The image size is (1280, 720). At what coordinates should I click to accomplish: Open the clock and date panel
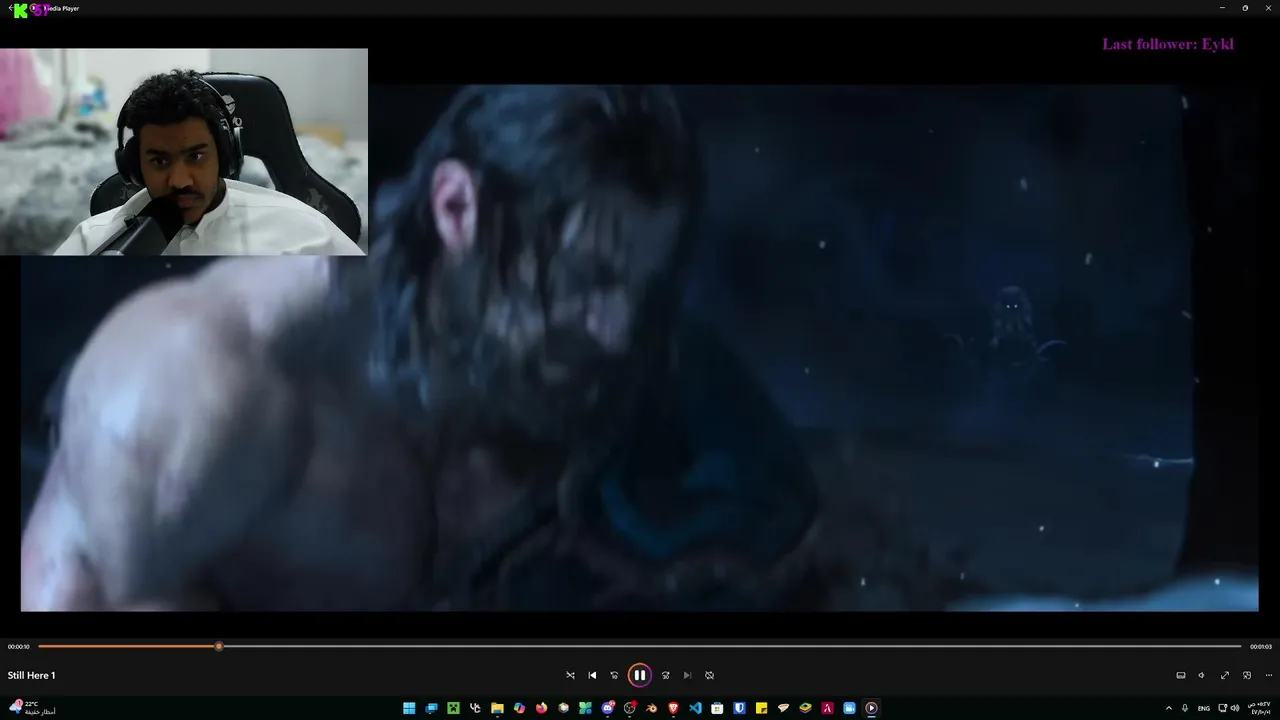pos(1261,708)
